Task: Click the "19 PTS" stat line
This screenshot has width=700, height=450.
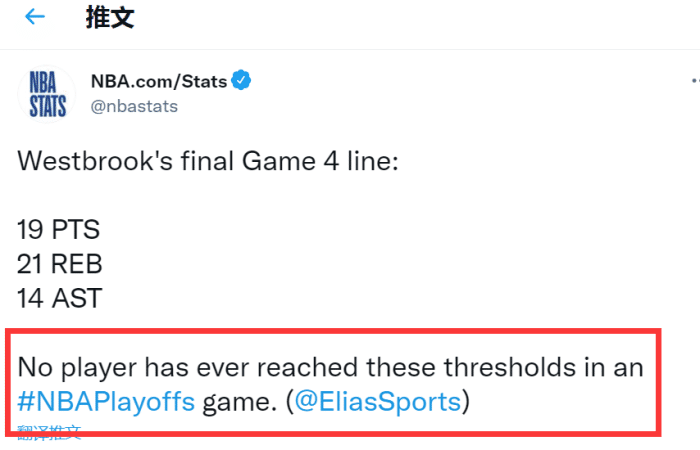Action: pos(59,229)
